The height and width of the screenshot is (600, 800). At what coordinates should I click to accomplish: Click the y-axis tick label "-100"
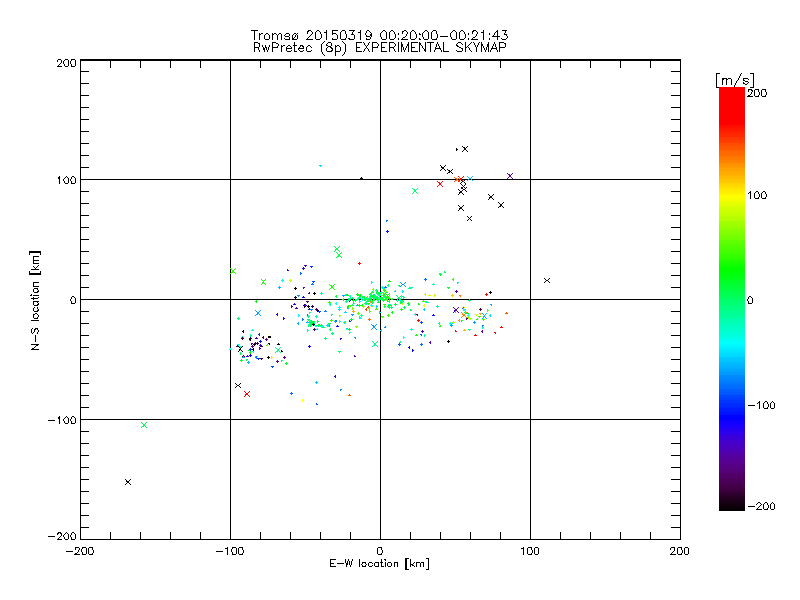click(x=62, y=420)
